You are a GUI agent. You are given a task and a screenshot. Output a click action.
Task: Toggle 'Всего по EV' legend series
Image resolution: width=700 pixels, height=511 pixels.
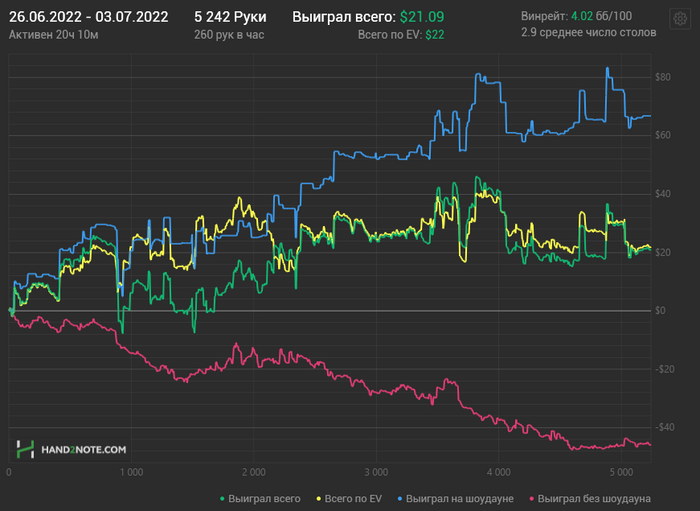[x=349, y=499]
